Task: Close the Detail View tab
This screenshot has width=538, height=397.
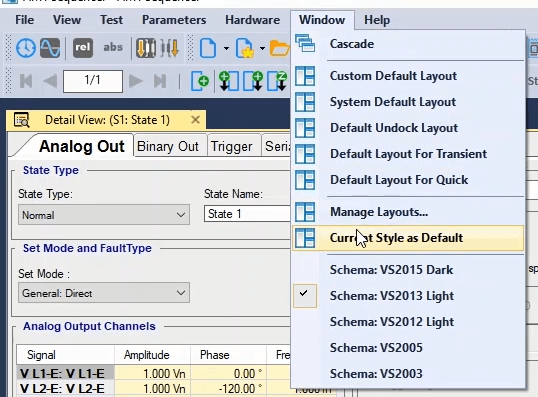Action: [x=195, y=120]
